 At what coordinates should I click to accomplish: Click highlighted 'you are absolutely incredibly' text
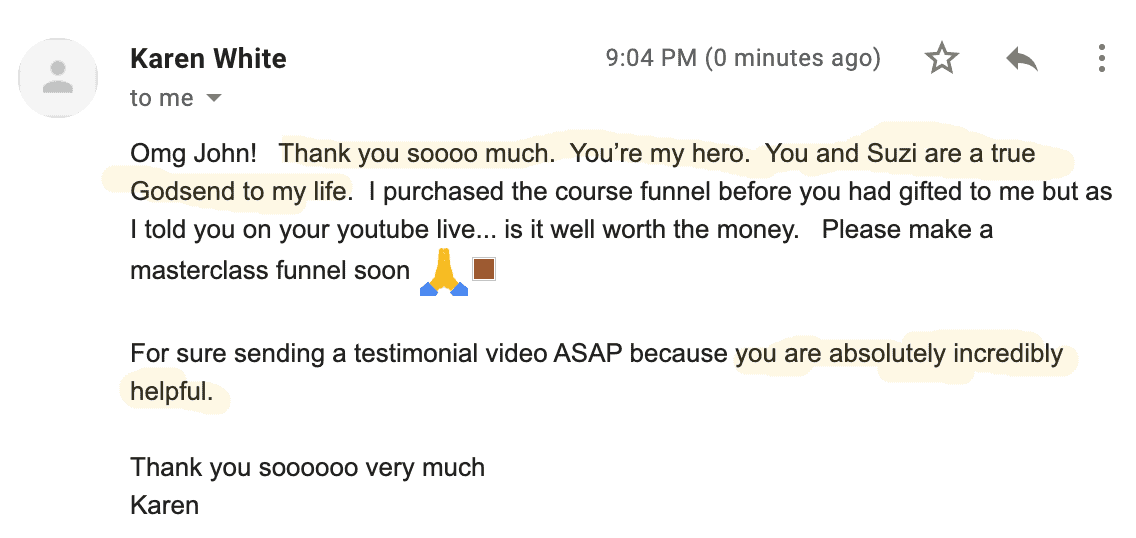pos(899,353)
